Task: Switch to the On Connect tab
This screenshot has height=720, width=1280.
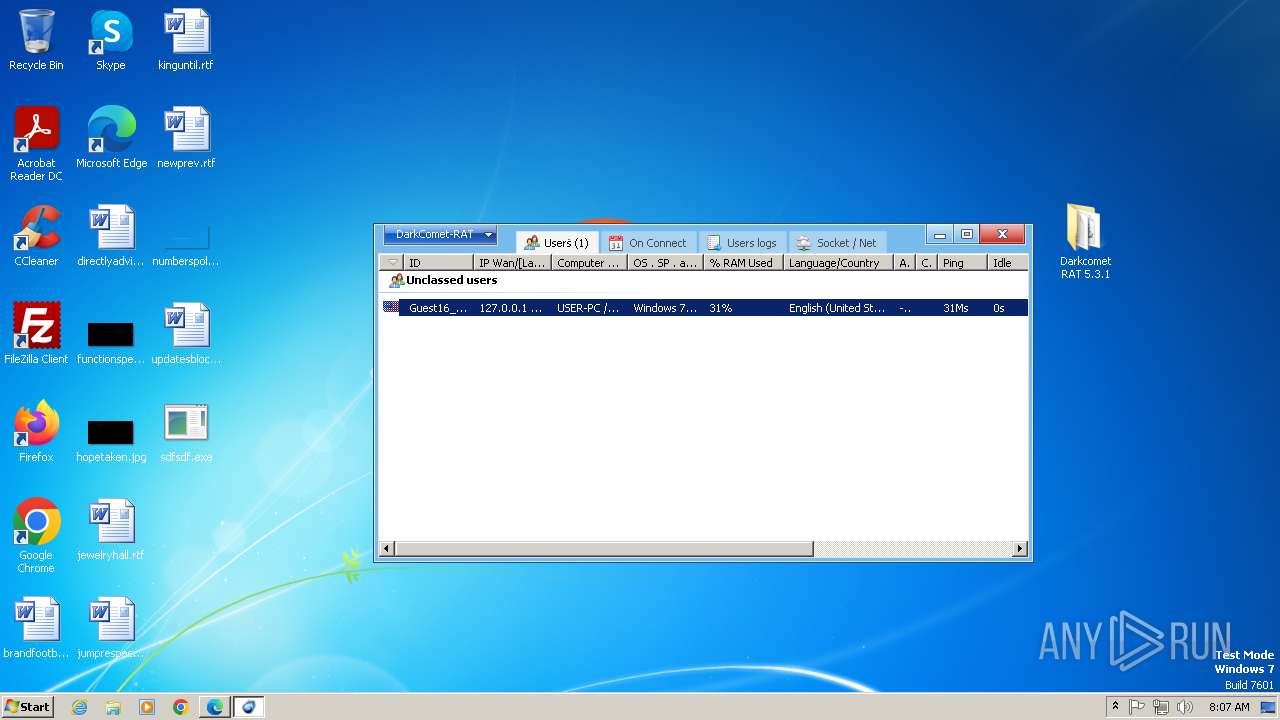Action: click(x=647, y=243)
